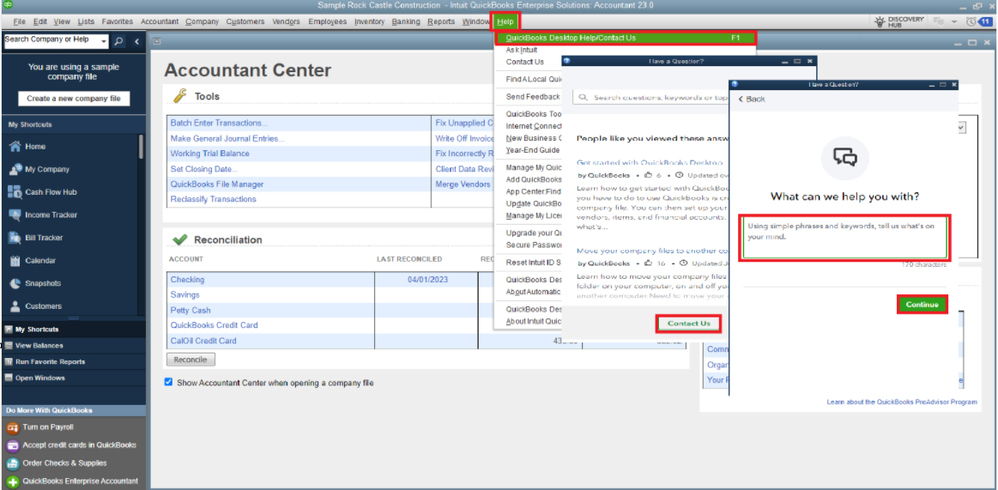
Task: Open Learn about QuickBooks ProAdvisor Program
Action: (x=902, y=402)
